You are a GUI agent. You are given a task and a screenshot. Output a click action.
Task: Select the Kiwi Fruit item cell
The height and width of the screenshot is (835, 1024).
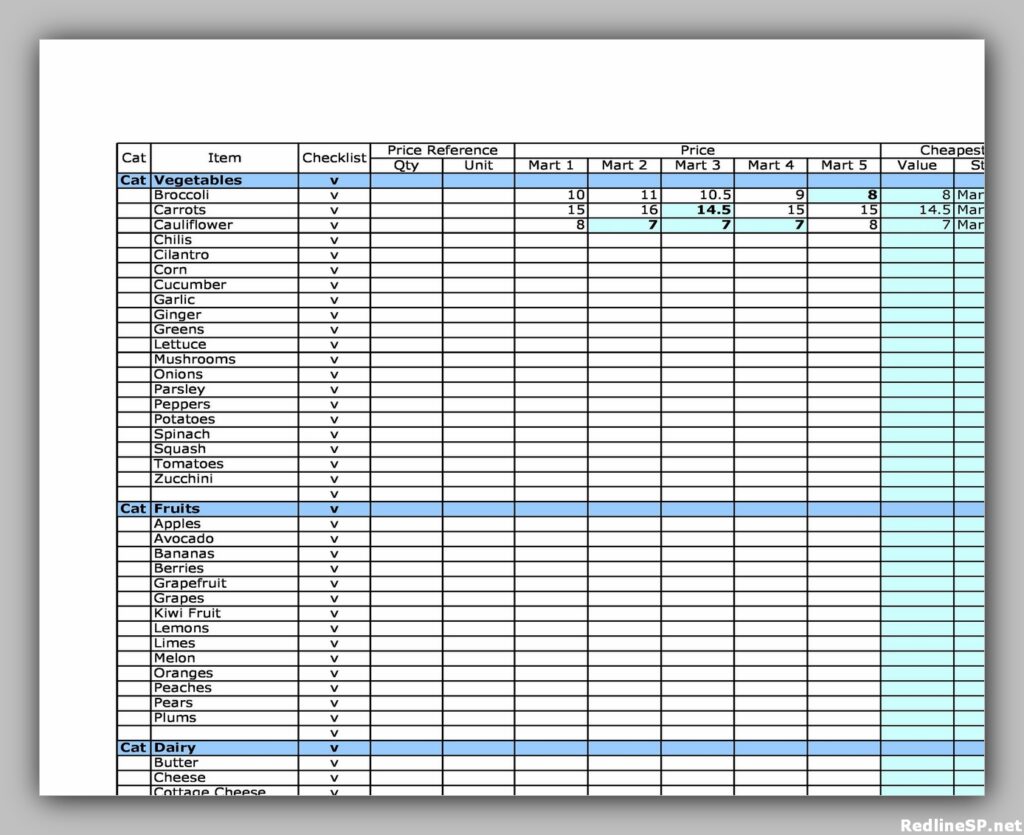(225, 613)
